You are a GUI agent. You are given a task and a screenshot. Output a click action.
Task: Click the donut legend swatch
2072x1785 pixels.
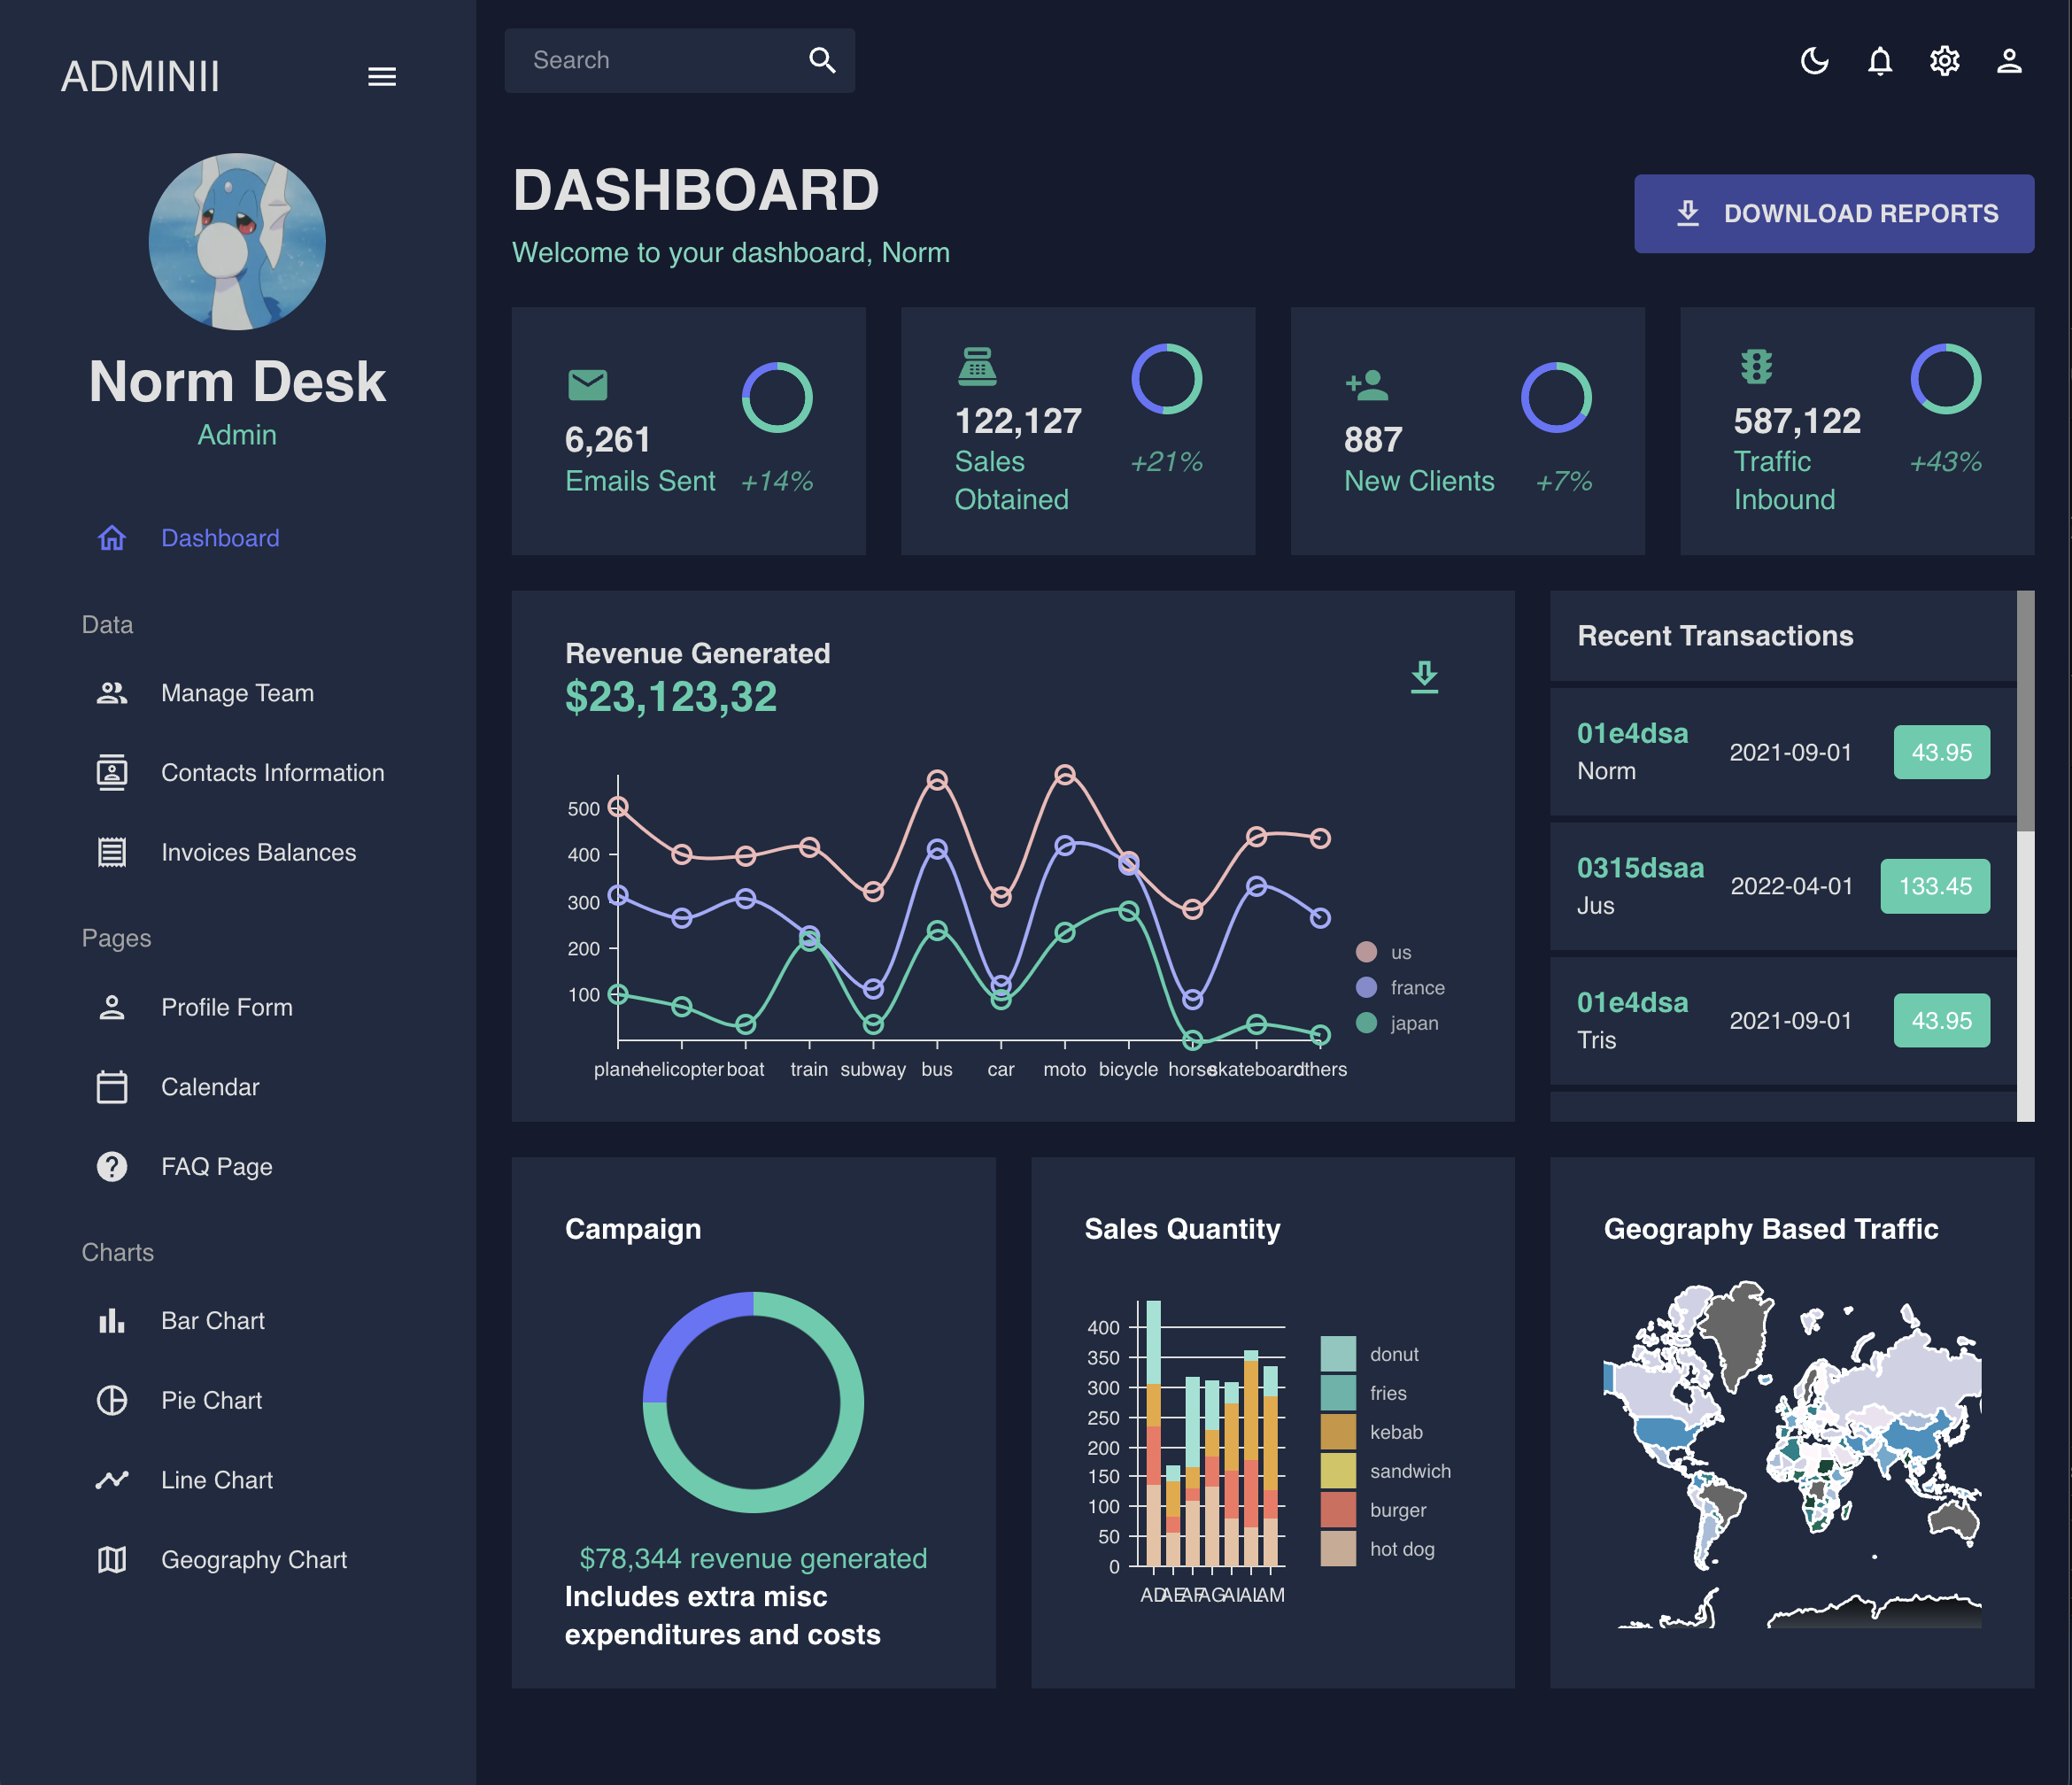pyautogui.click(x=1338, y=1353)
